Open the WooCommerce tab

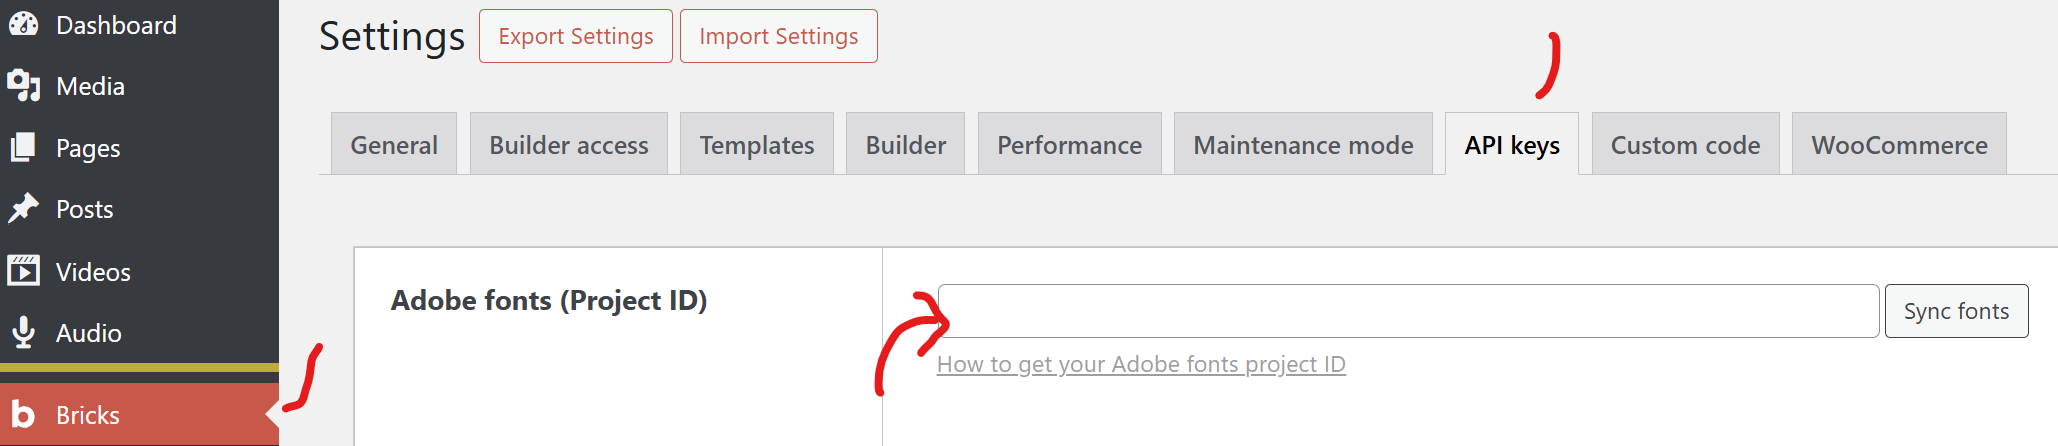point(1899,144)
